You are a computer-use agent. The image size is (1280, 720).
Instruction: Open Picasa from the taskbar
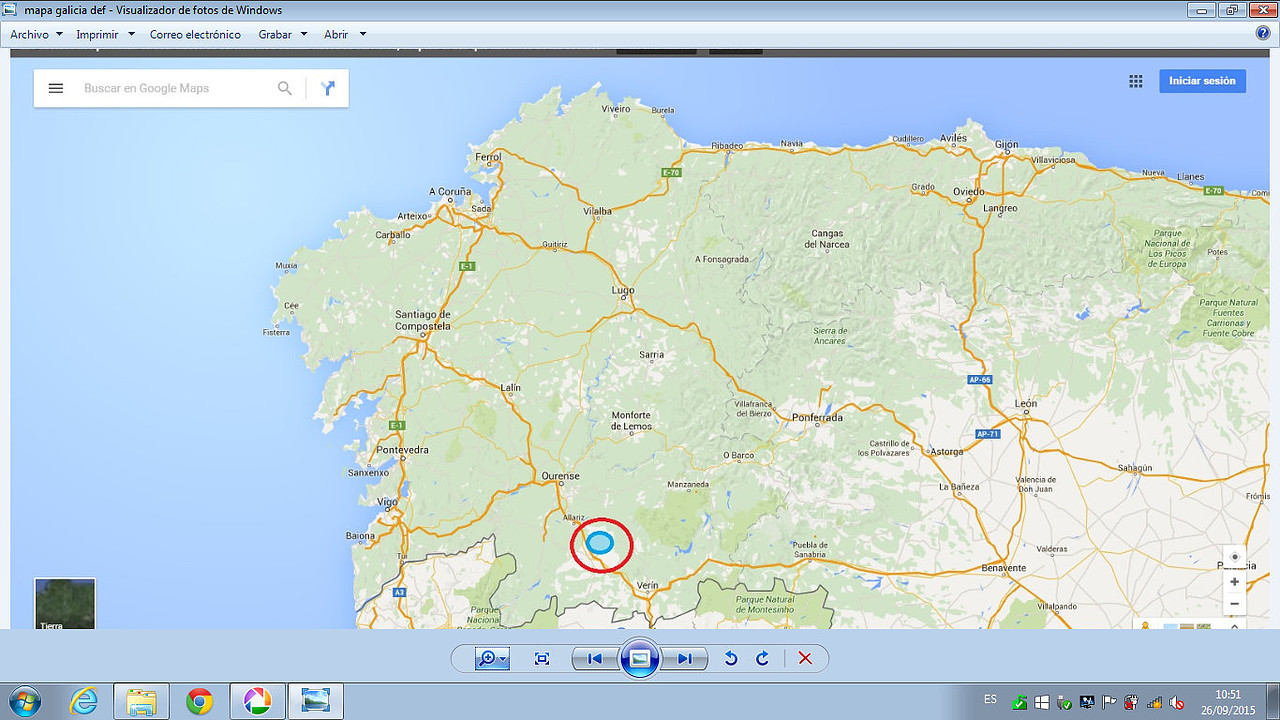[x=257, y=702]
